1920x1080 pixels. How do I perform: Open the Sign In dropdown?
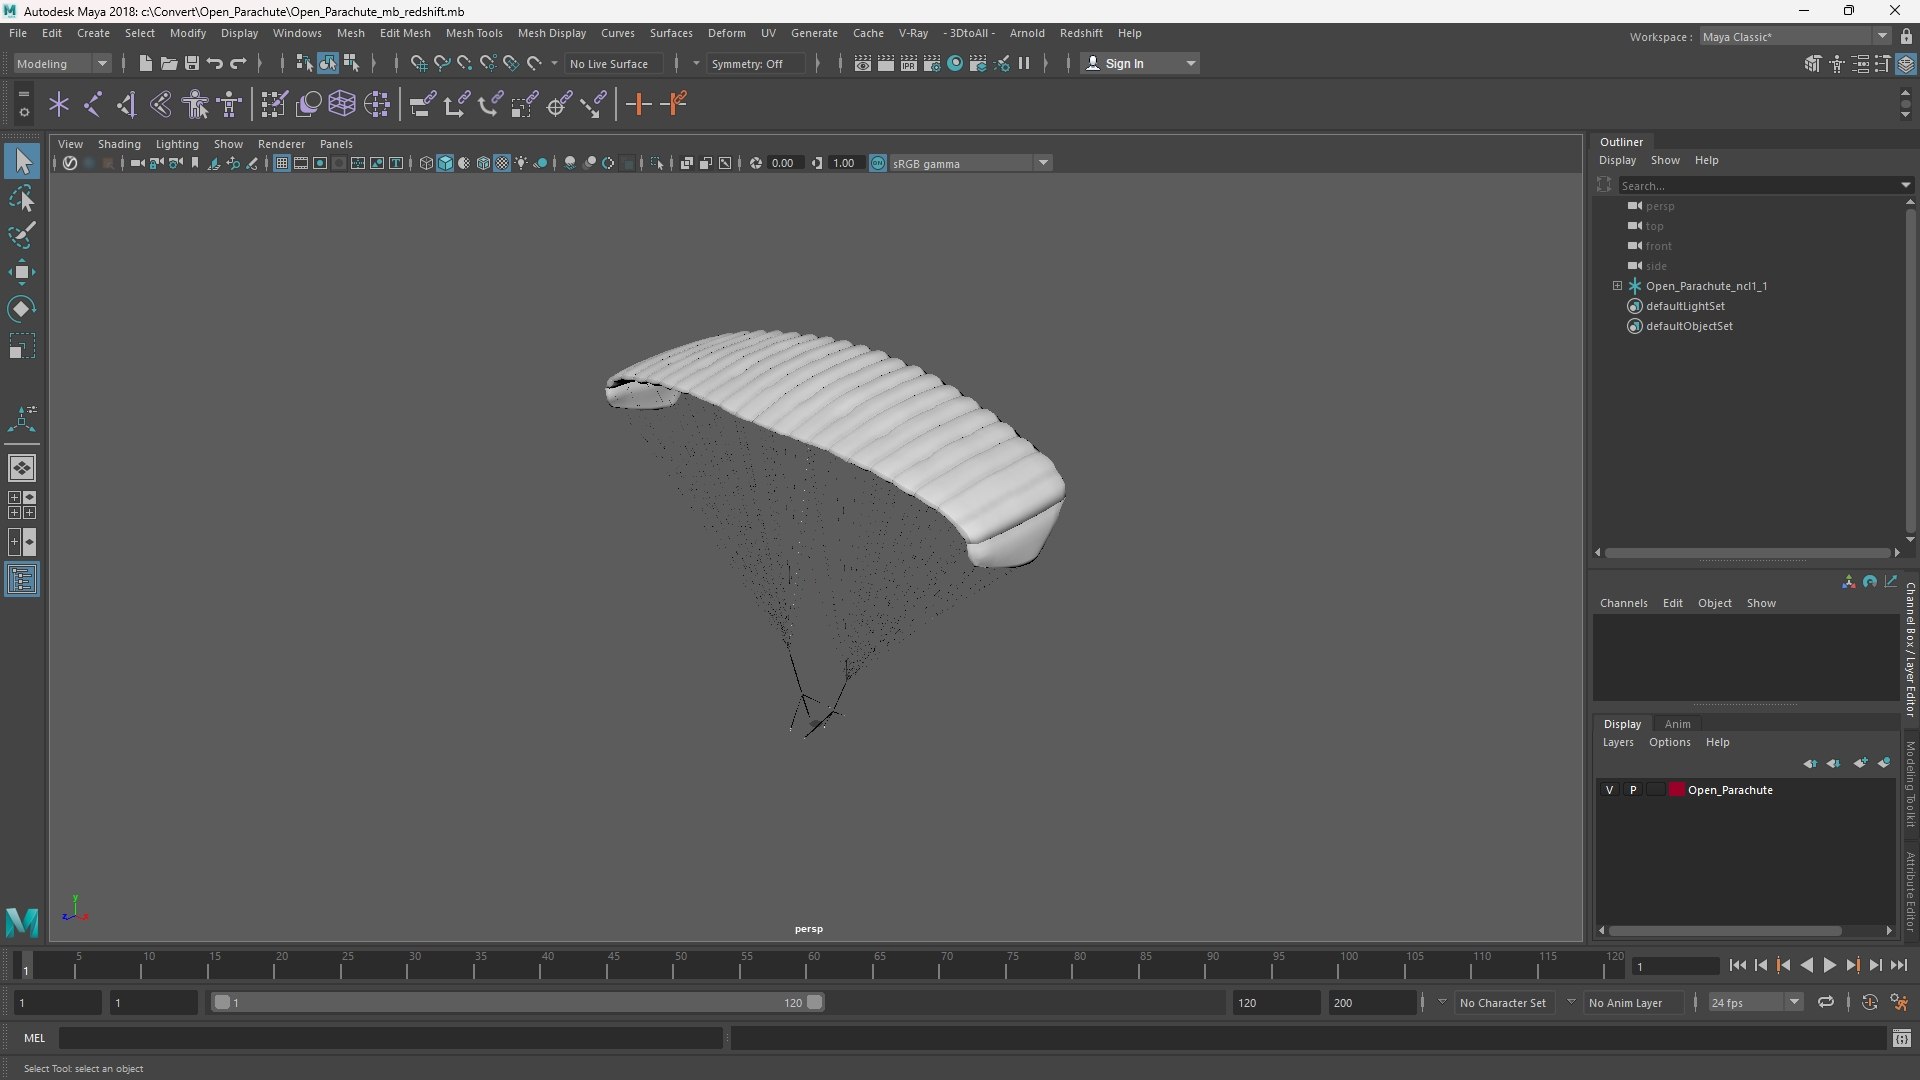click(1141, 63)
